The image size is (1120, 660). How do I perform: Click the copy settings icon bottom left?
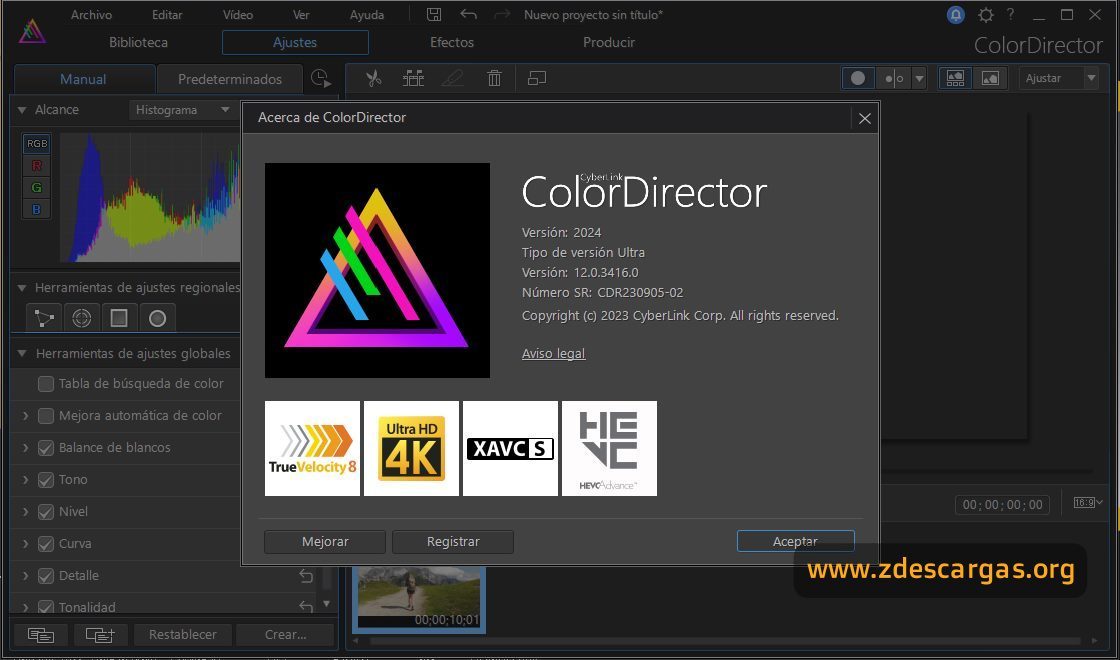[41, 634]
